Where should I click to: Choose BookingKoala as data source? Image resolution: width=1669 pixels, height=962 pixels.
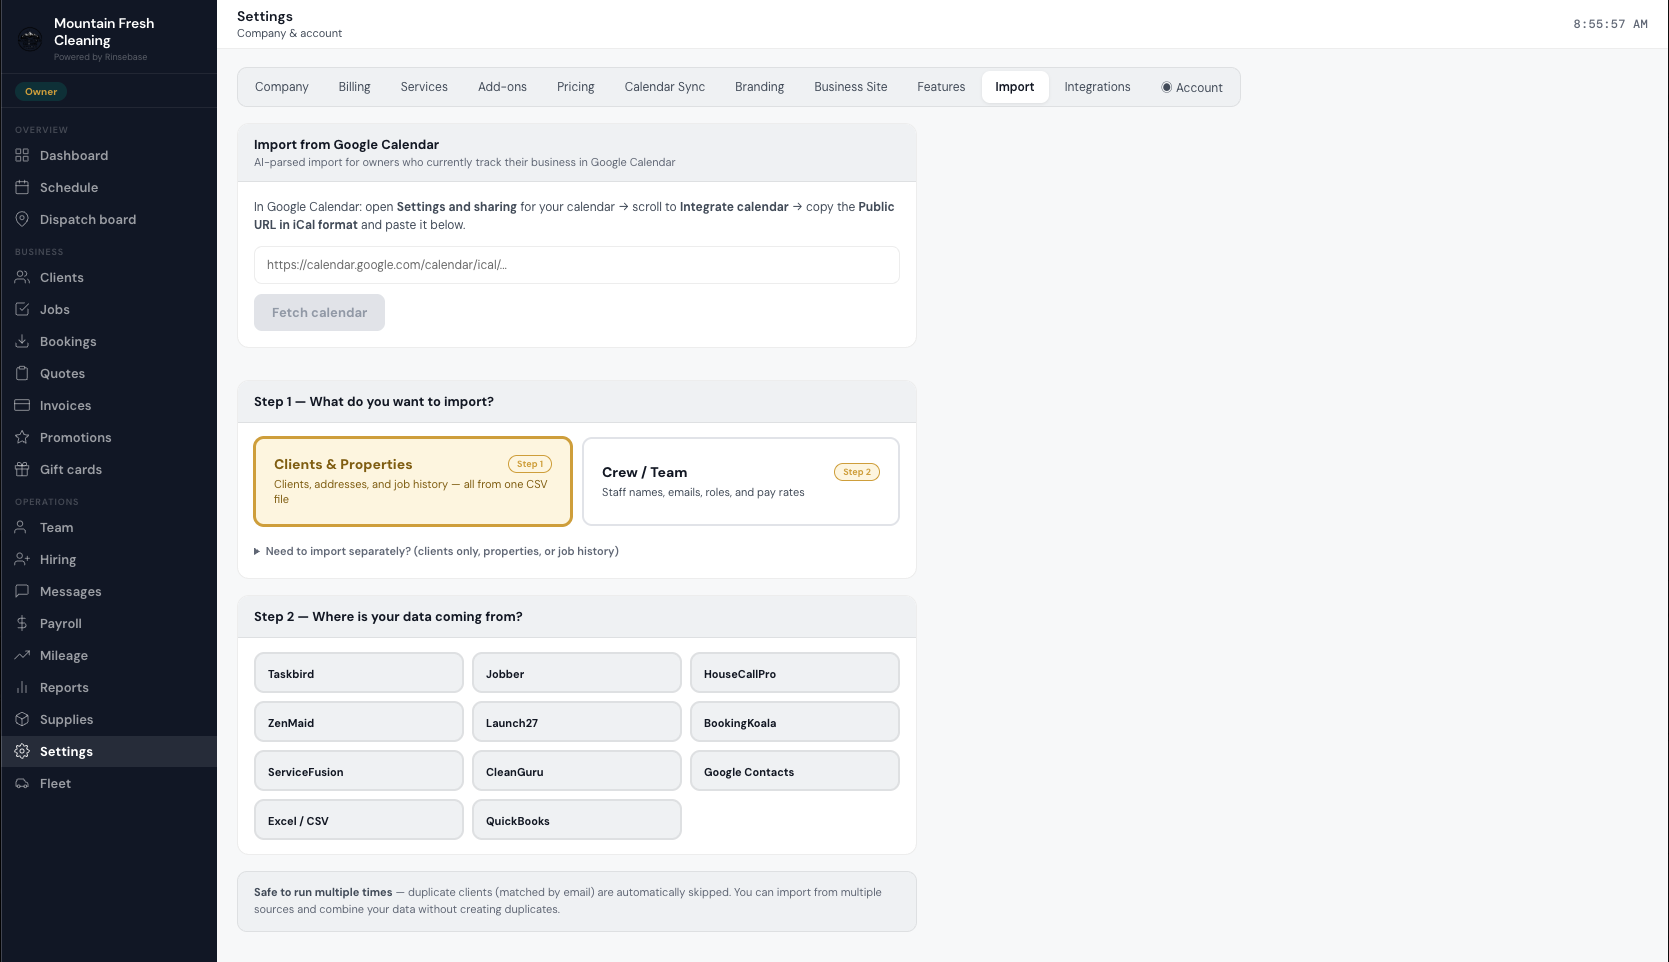(x=795, y=722)
